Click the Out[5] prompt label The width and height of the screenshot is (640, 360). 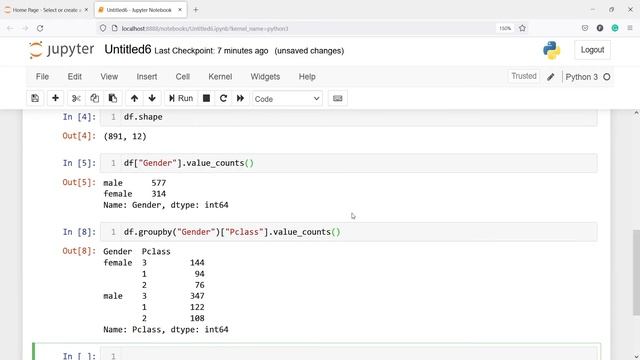coord(79,182)
